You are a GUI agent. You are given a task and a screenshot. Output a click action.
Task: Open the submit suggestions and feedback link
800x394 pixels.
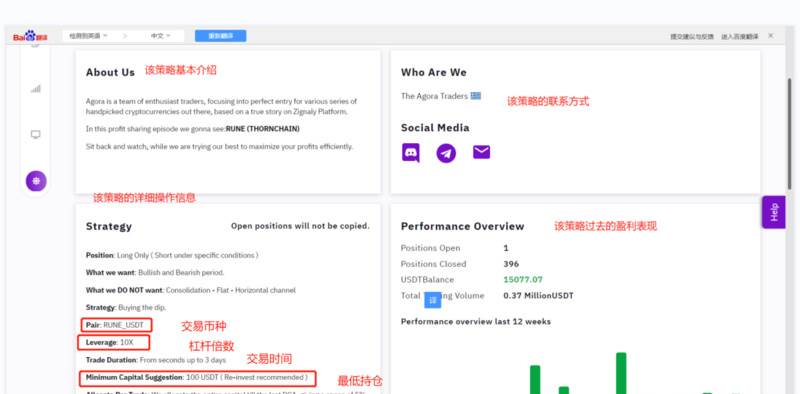[692, 36]
